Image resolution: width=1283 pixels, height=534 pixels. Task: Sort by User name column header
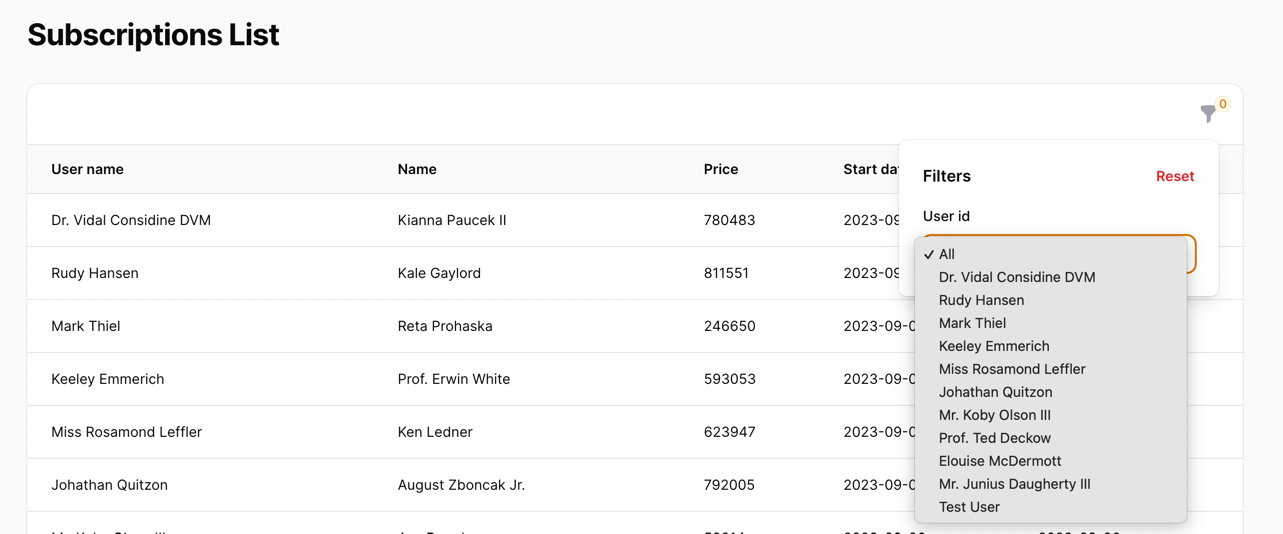[87, 169]
